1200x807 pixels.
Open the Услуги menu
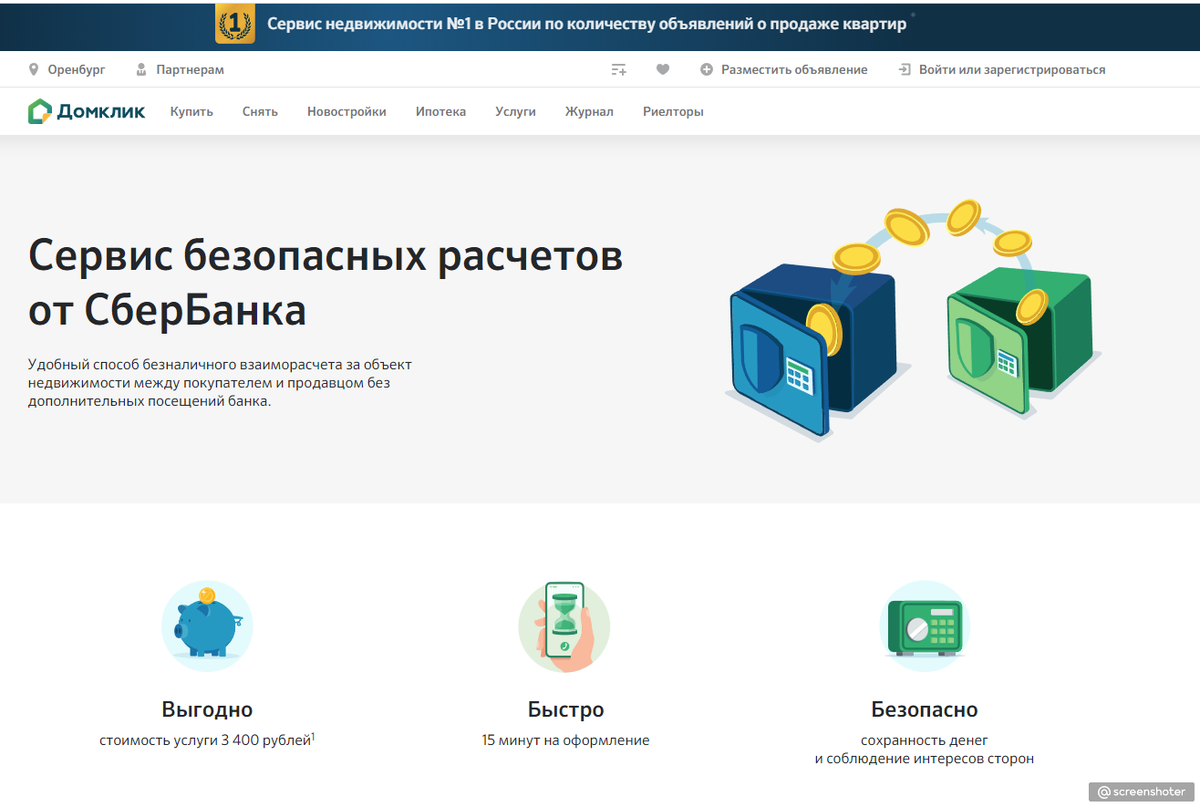coord(515,112)
